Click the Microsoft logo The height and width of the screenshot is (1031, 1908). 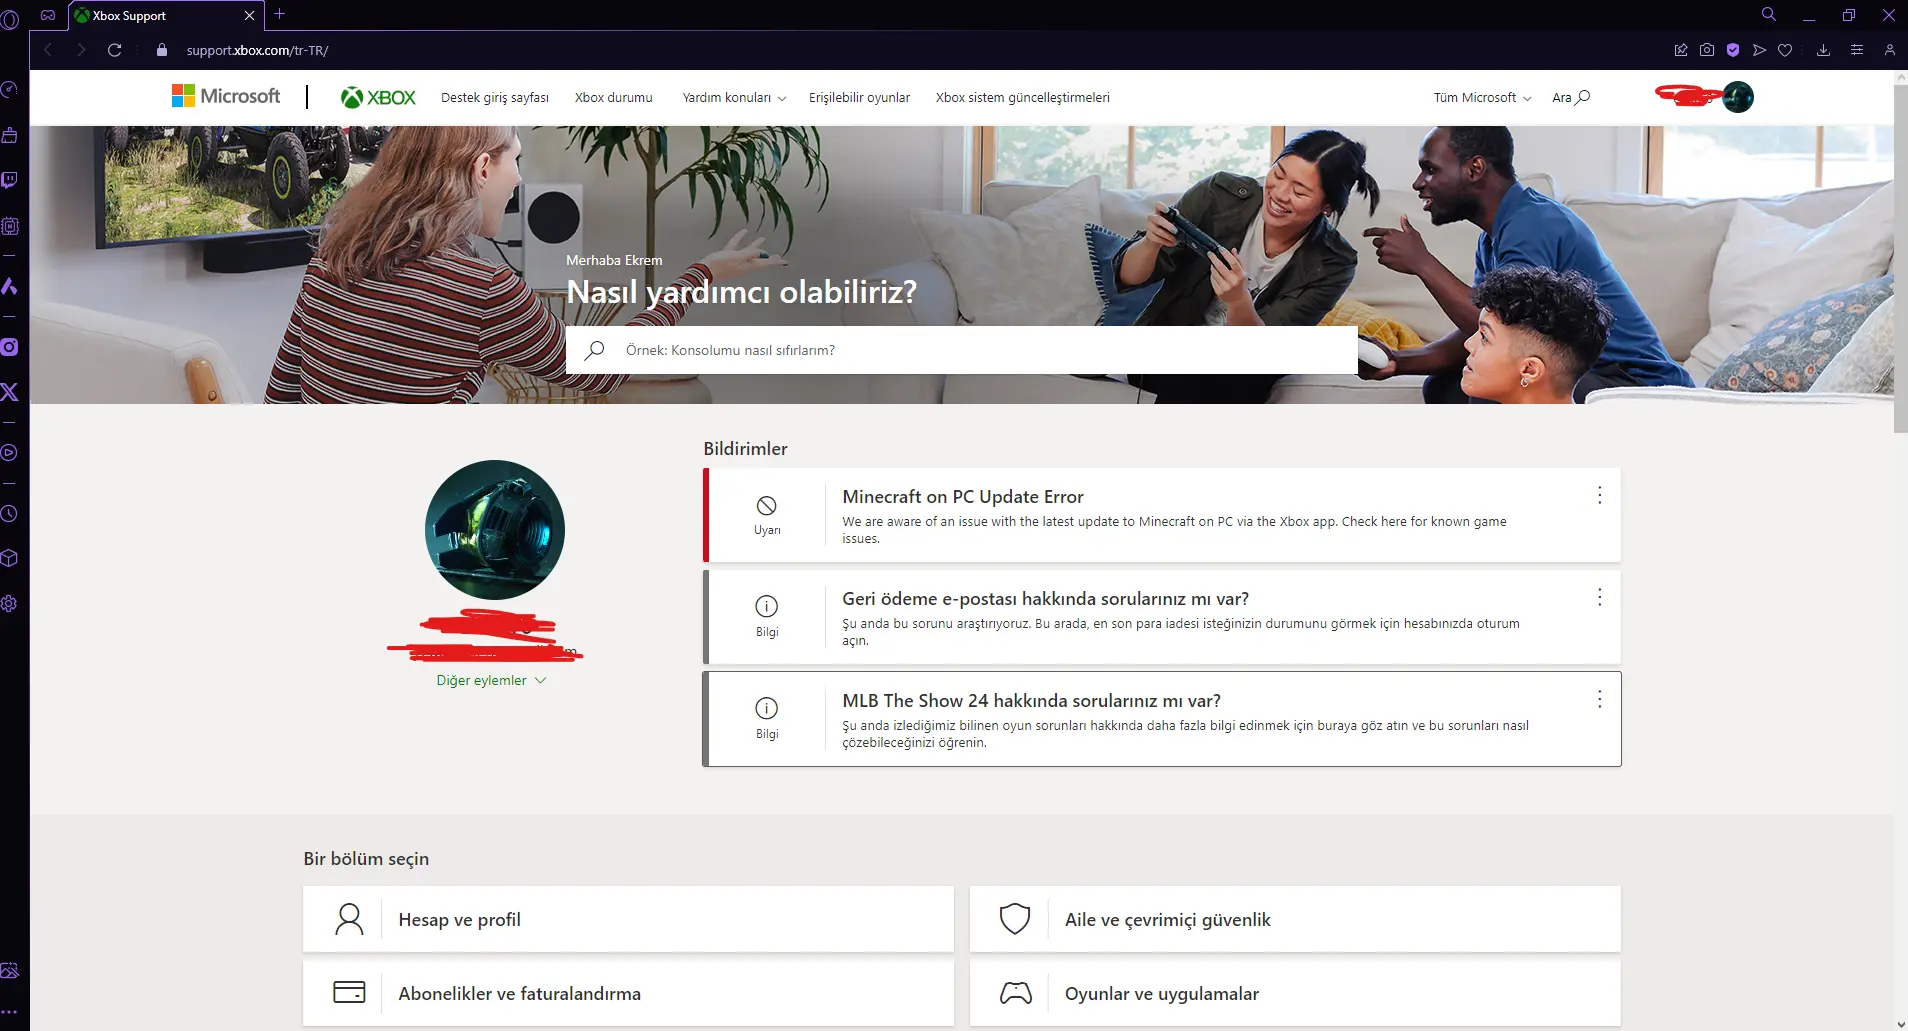[x=226, y=96]
